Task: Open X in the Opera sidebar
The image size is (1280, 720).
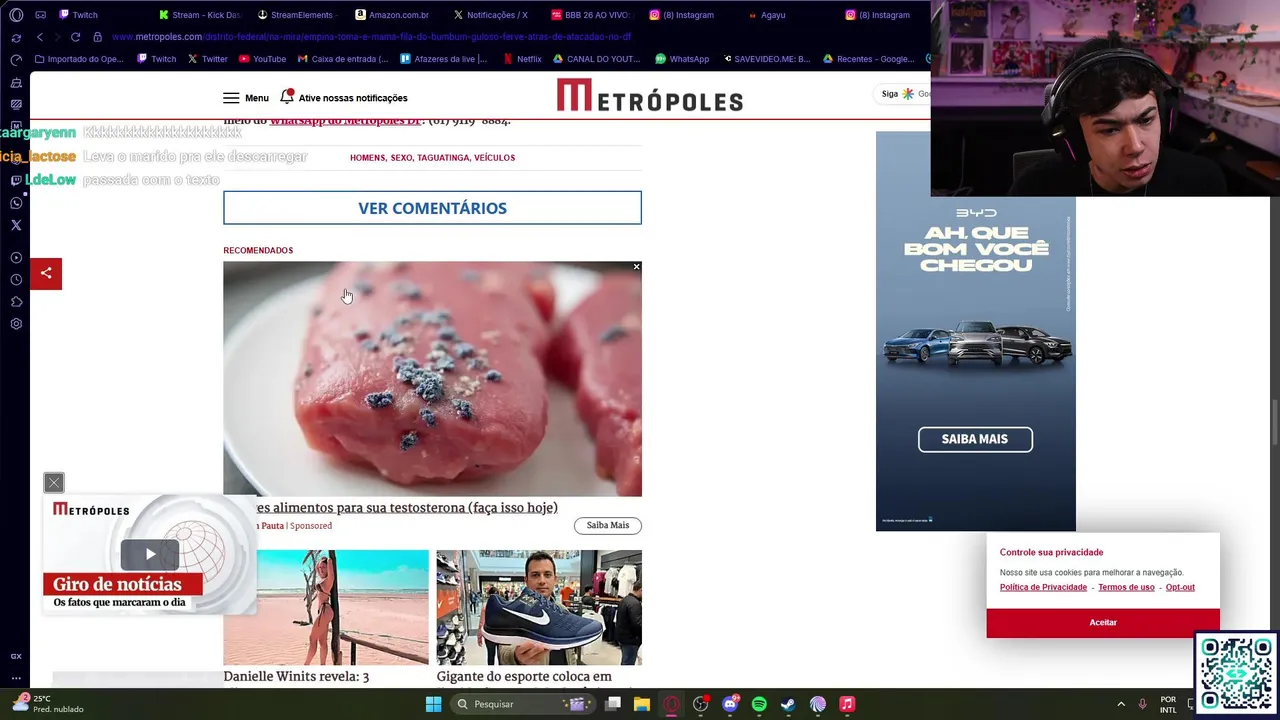Action: pyautogui.click(x=16, y=225)
